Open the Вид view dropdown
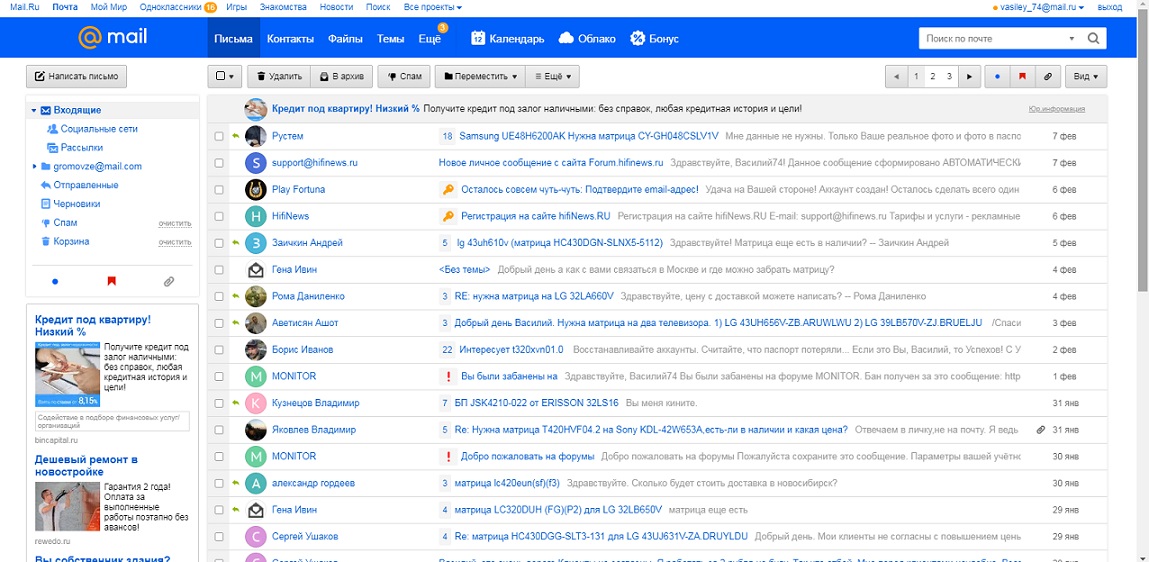Image resolution: width=1149 pixels, height=562 pixels. (1085, 76)
